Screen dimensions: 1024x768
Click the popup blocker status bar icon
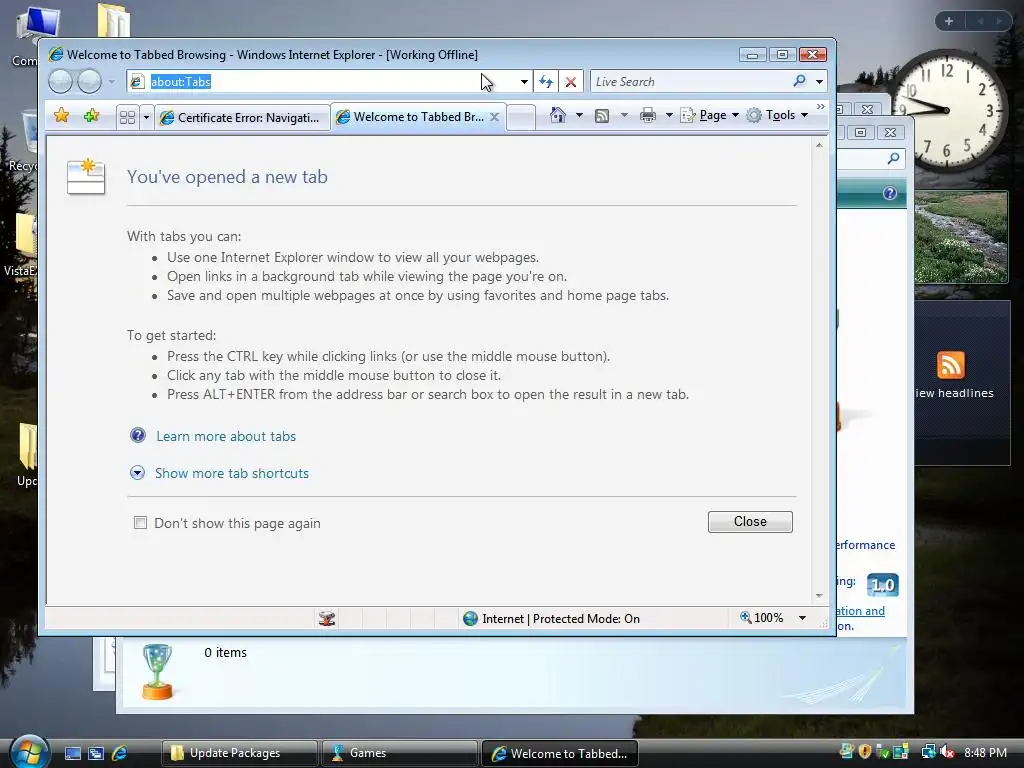(x=327, y=618)
